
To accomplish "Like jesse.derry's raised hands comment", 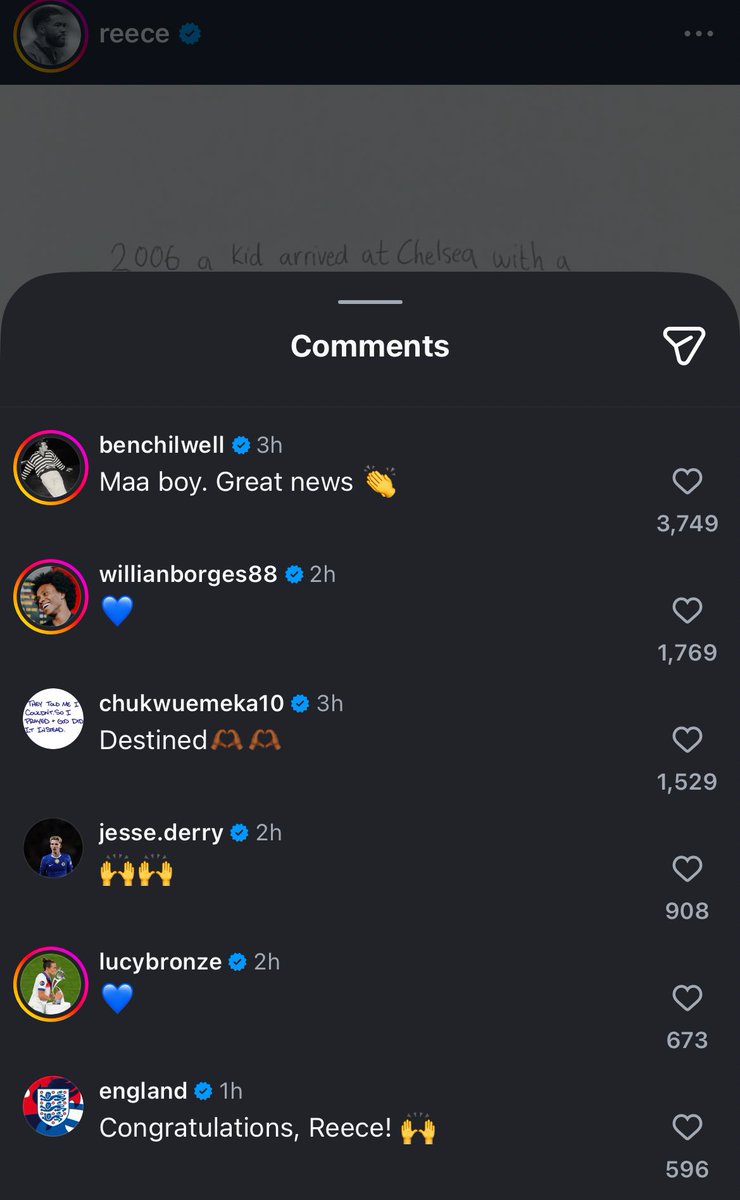I will [x=687, y=869].
